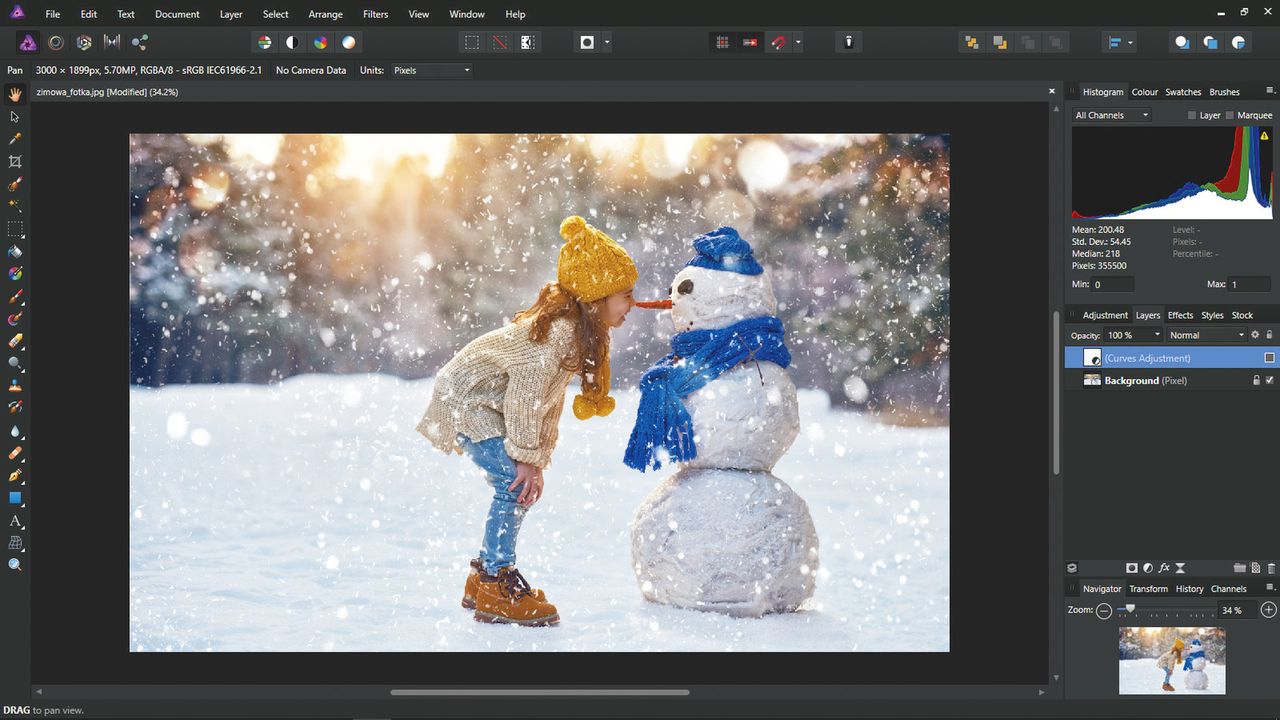Screen dimensions: 1280x720
Task: Switch to the Develop persona
Action: click(84, 42)
